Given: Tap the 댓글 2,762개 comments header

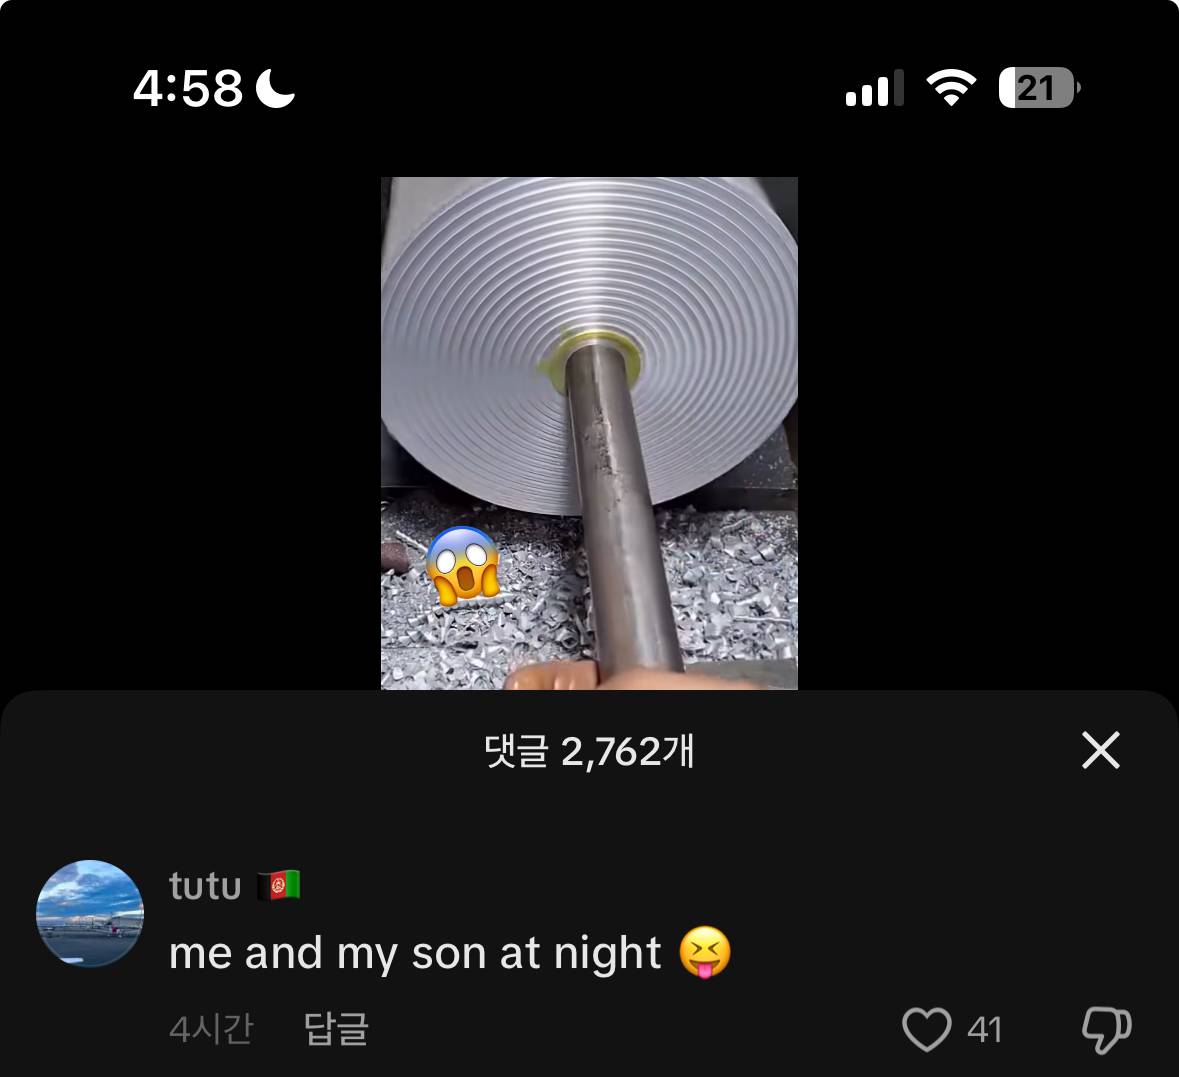Looking at the screenshot, I should (589, 751).
